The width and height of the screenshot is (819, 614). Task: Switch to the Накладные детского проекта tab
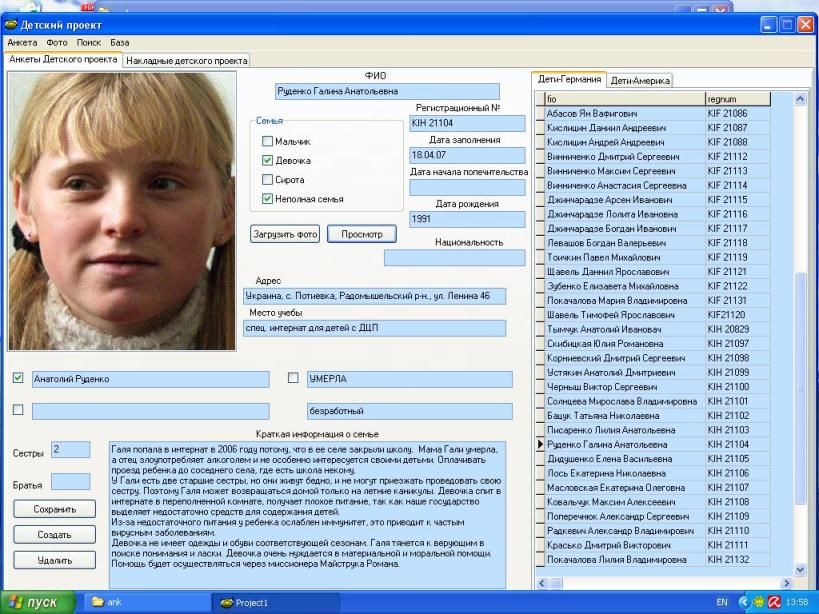pyautogui.click(x=186, y=61)
